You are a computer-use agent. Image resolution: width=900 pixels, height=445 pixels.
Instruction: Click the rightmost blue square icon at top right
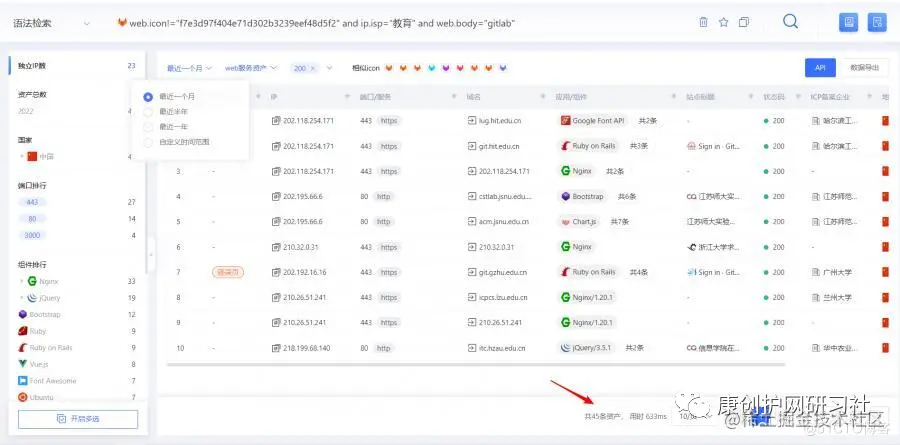pos(877,22)
